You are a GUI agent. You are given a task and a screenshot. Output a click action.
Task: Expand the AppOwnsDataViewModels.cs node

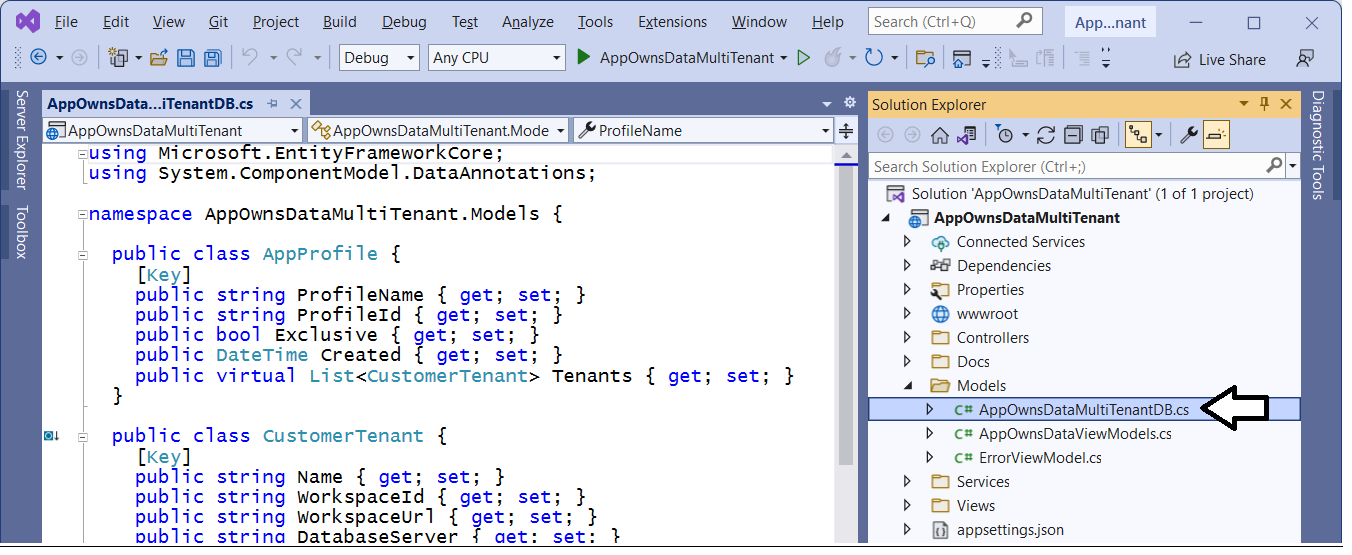[x=929, y=434]
